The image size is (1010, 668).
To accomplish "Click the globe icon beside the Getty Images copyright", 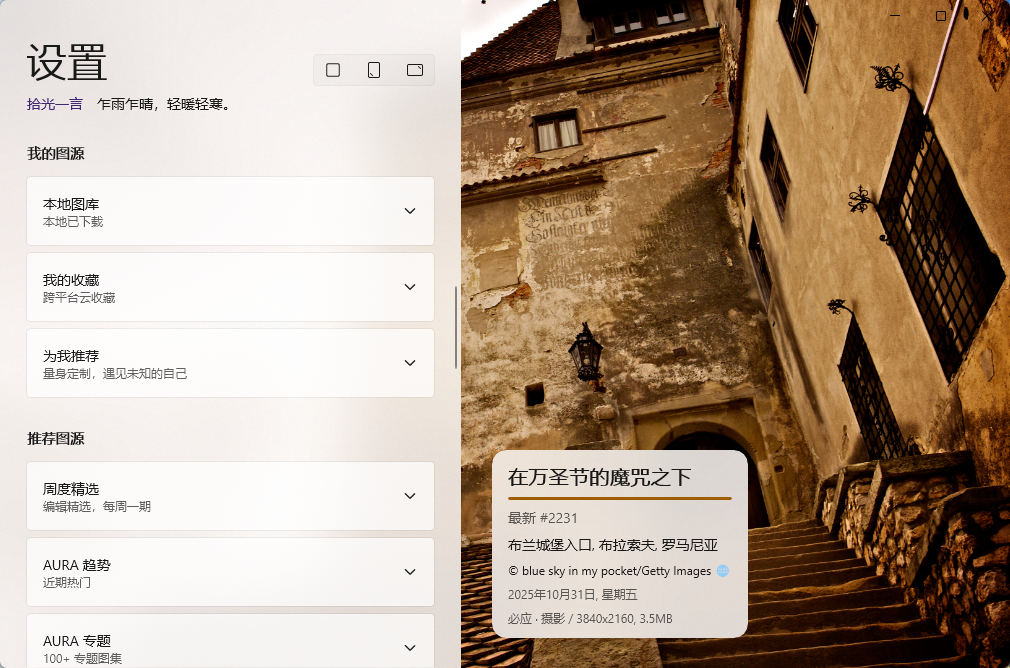I will tap(723, 571).
